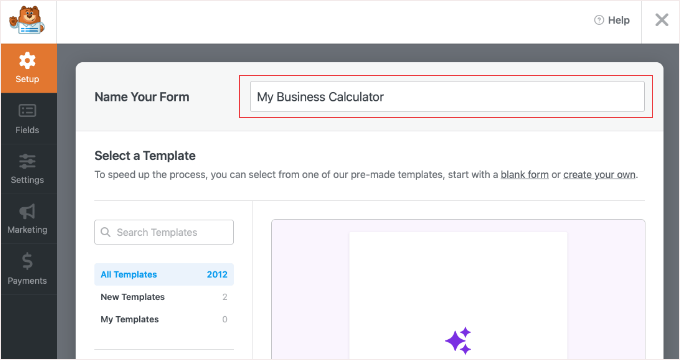Open the Payments dollar sign icon
The image size is (680, 360).
pos(27,262)
